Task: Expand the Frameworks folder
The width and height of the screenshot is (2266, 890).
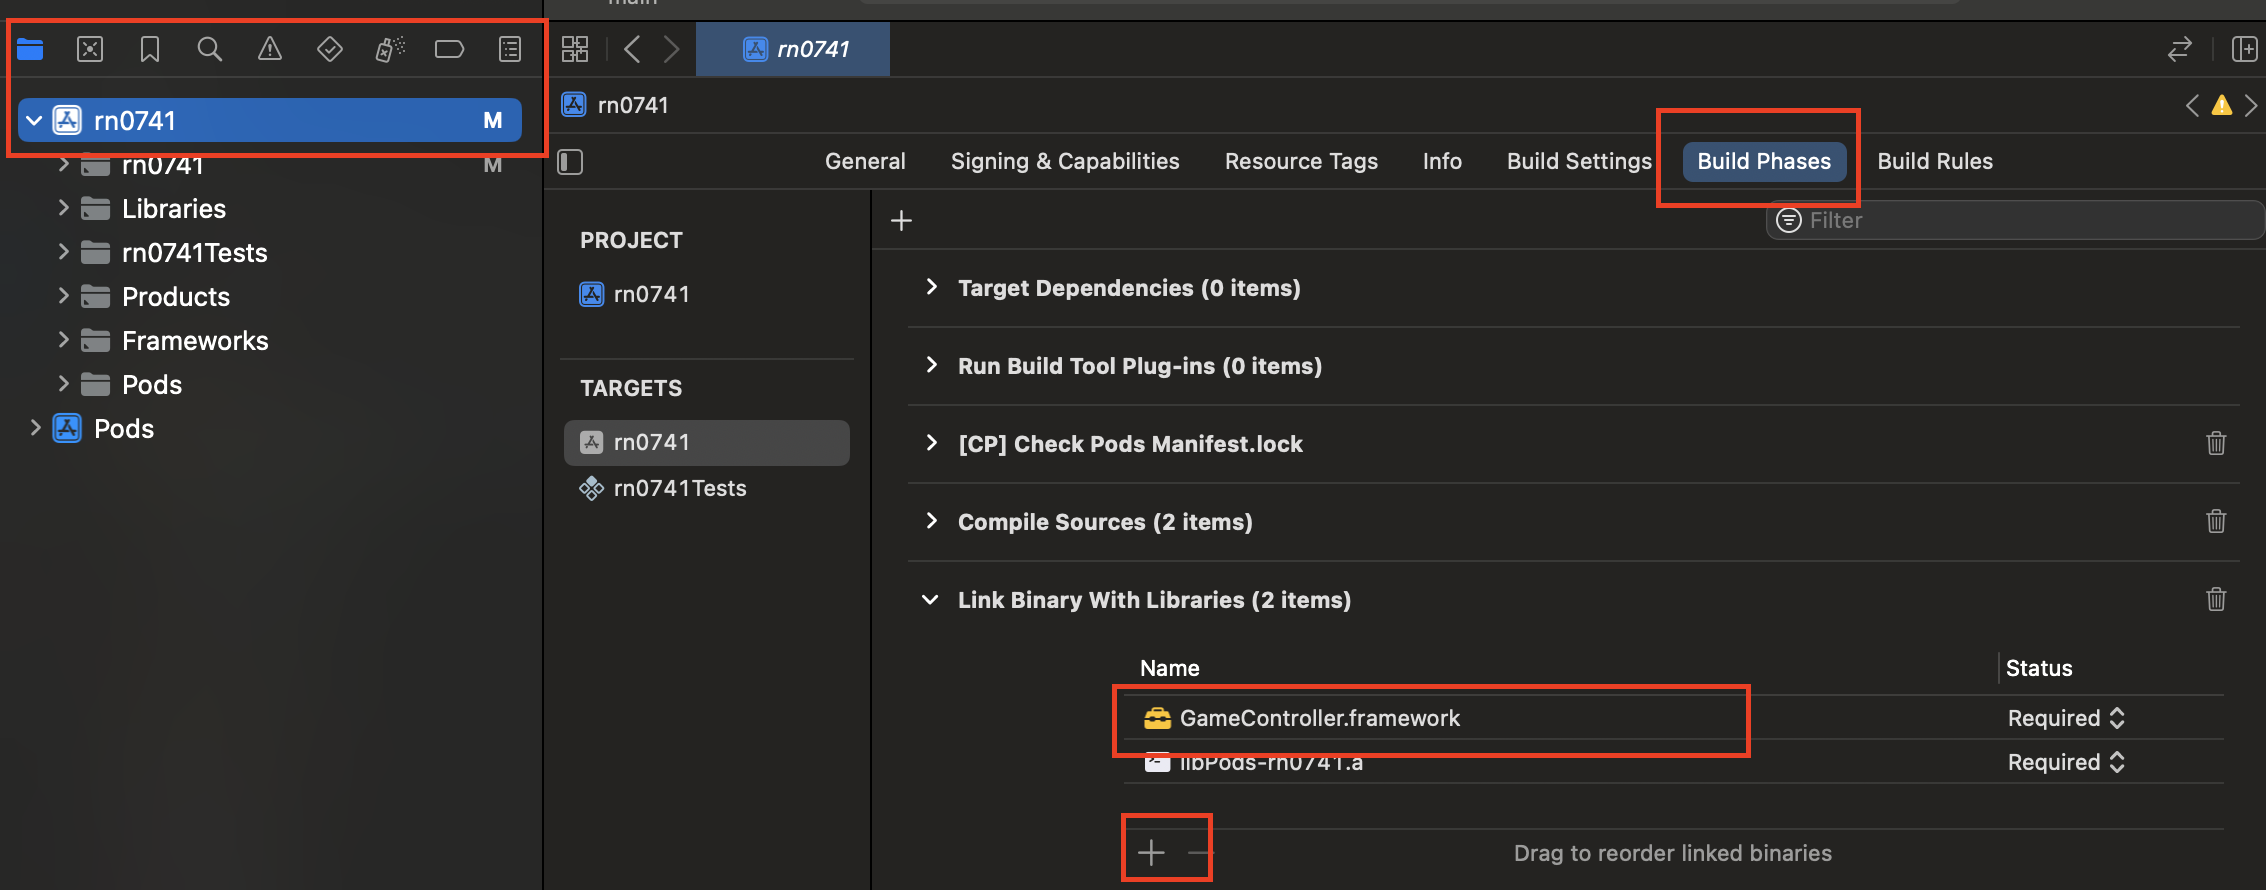Action: click(x=63, y=340)
